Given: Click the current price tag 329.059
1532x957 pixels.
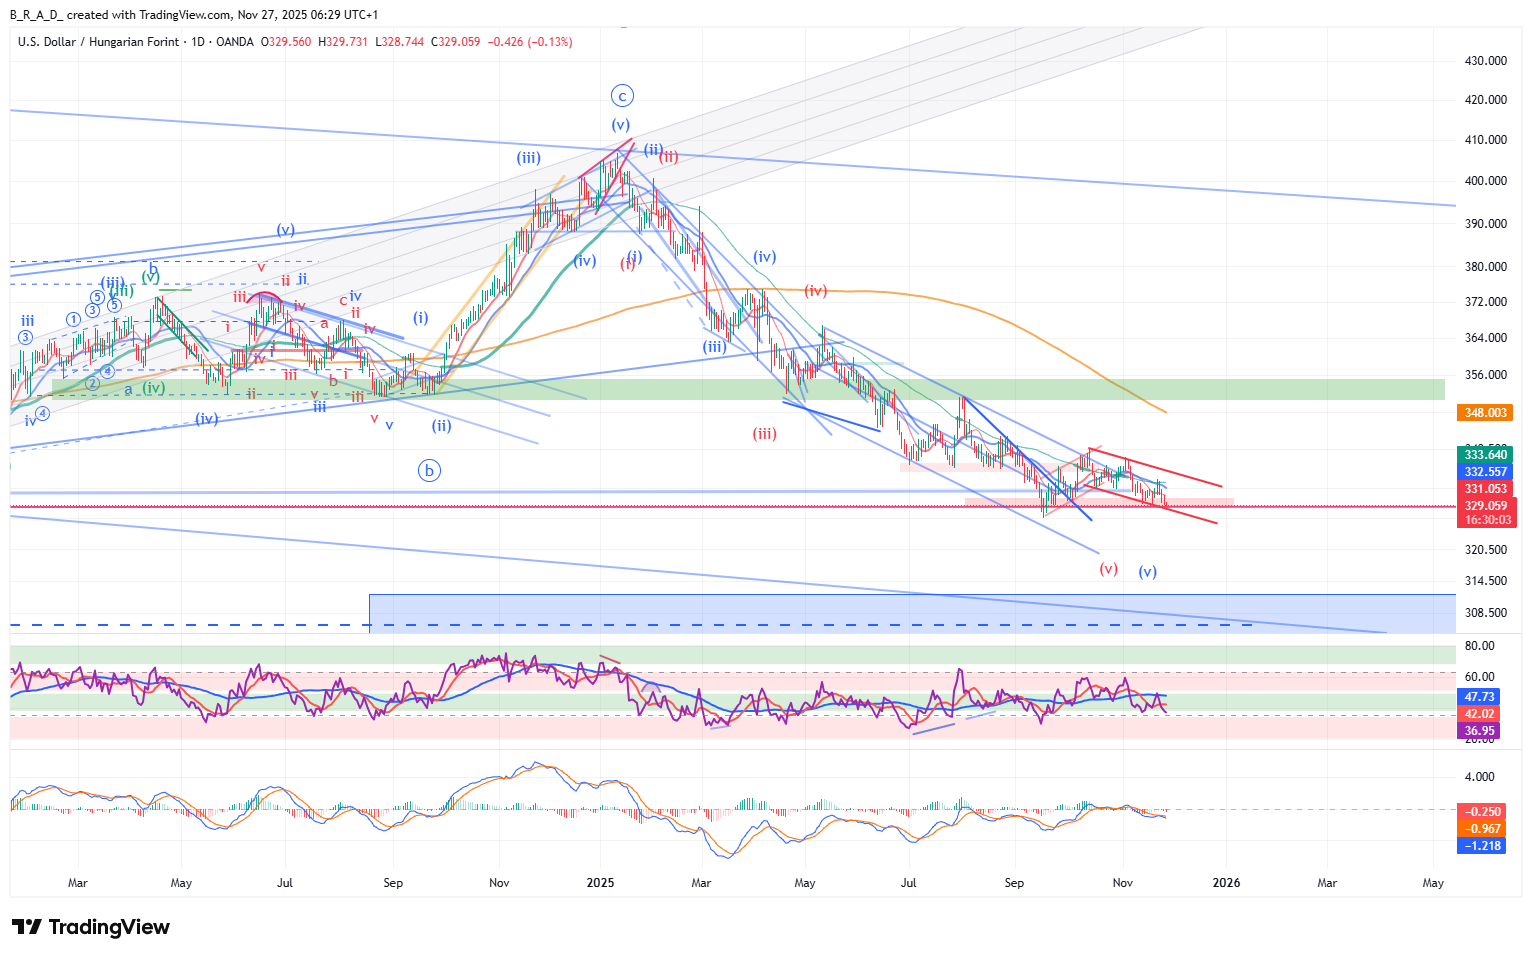Looking at the screenshot, I should coord(1485,506).
